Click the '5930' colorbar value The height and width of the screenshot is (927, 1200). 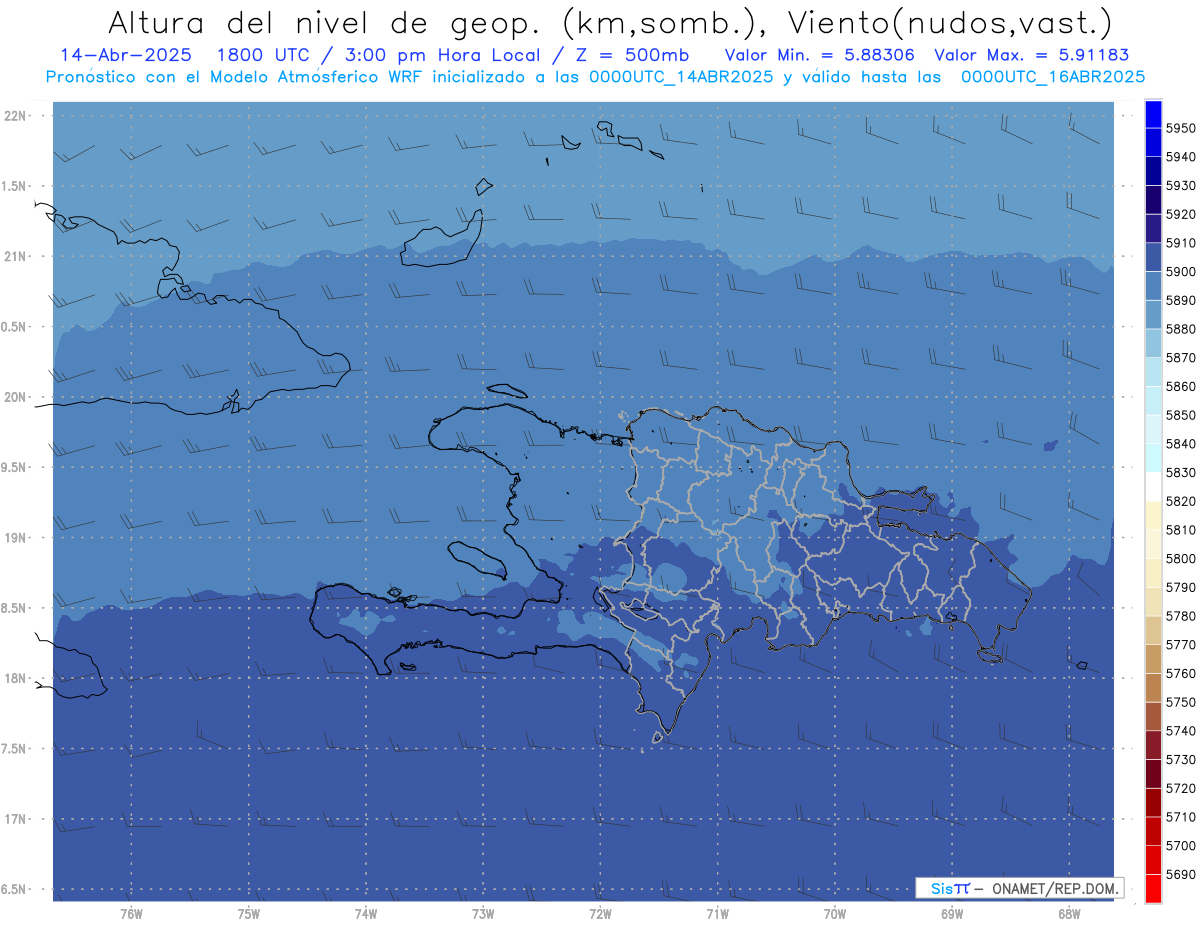1181,185
